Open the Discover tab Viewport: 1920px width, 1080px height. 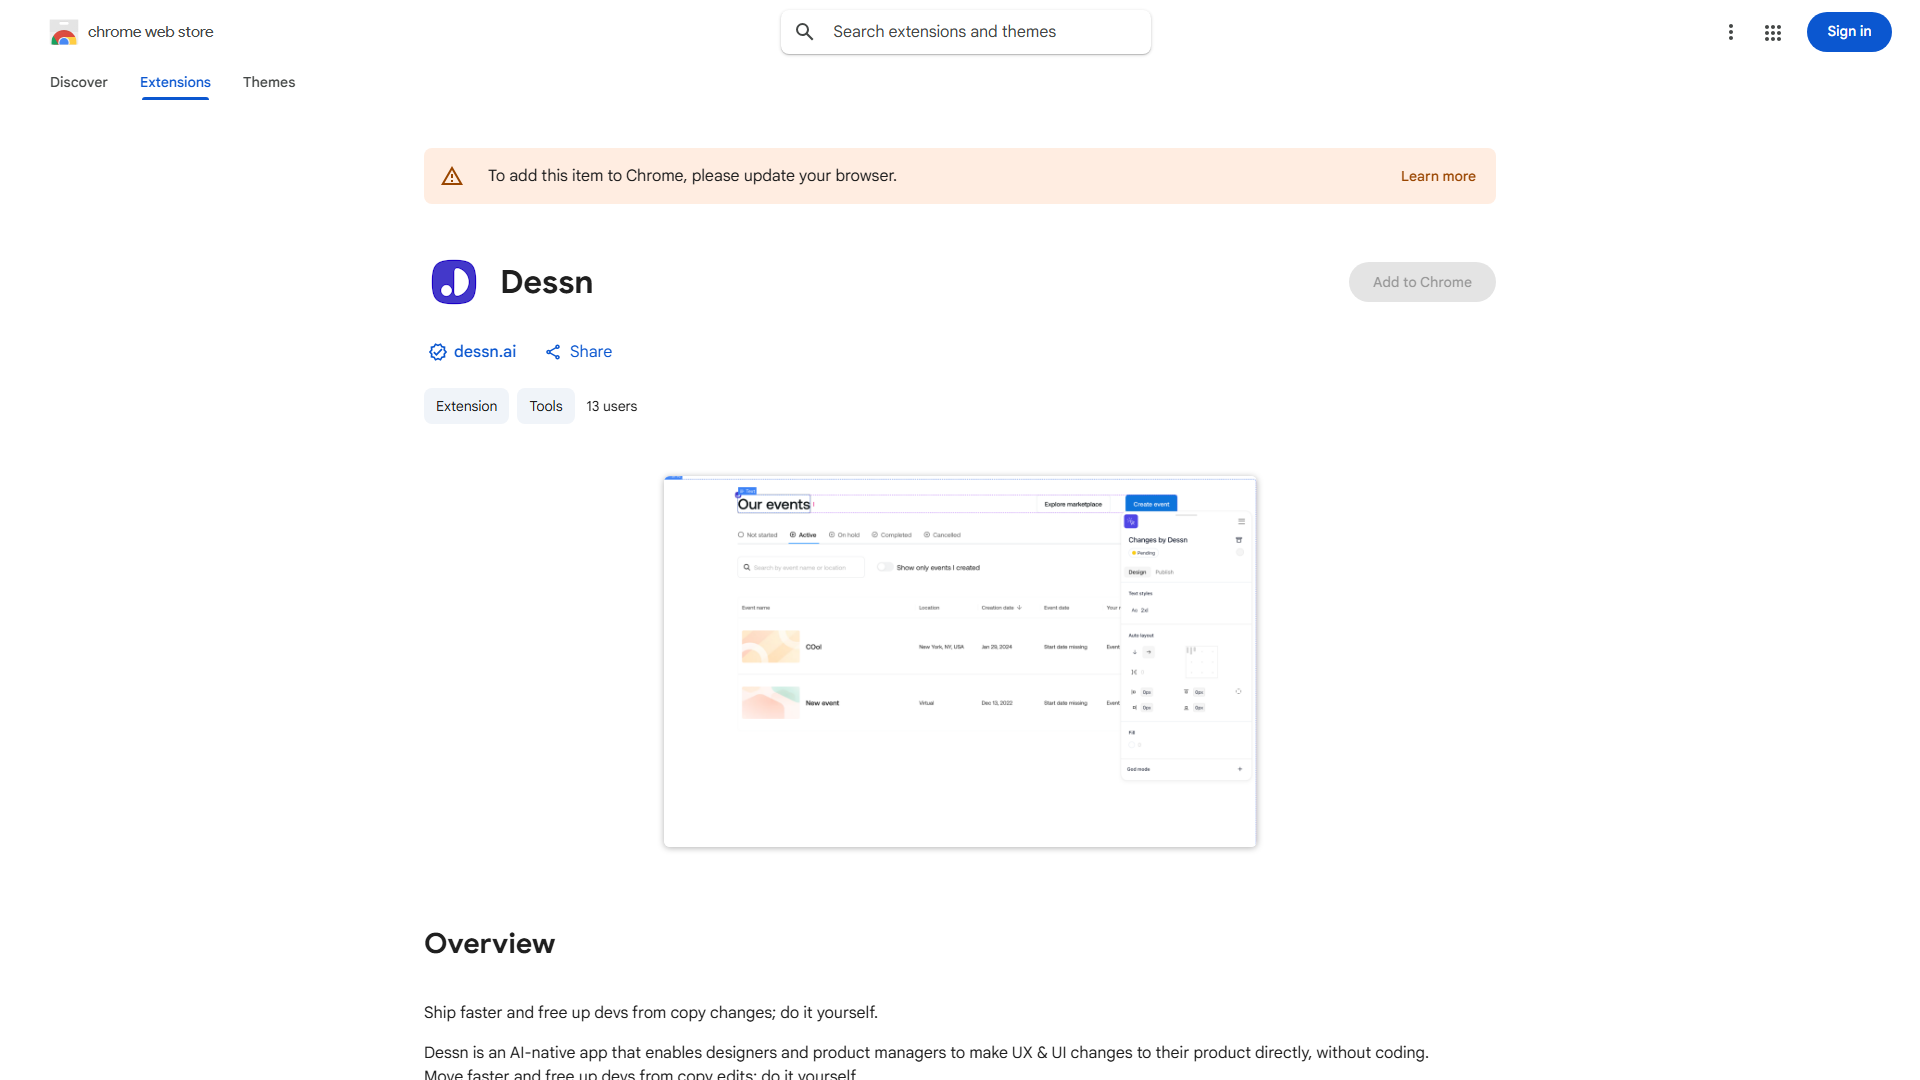[x=79, y=82]
